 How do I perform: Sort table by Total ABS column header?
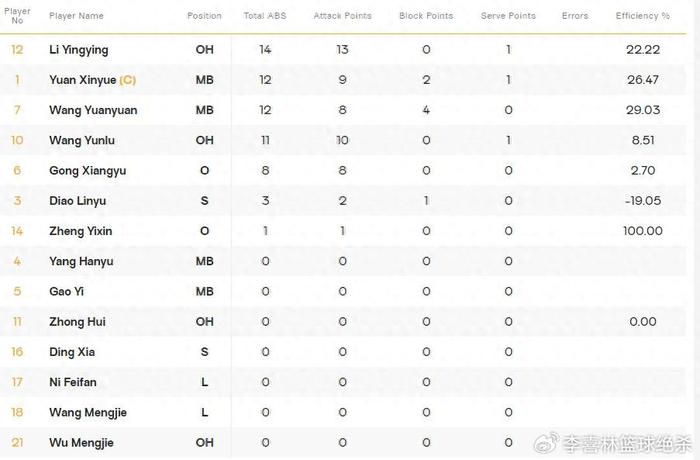(265, 16)
